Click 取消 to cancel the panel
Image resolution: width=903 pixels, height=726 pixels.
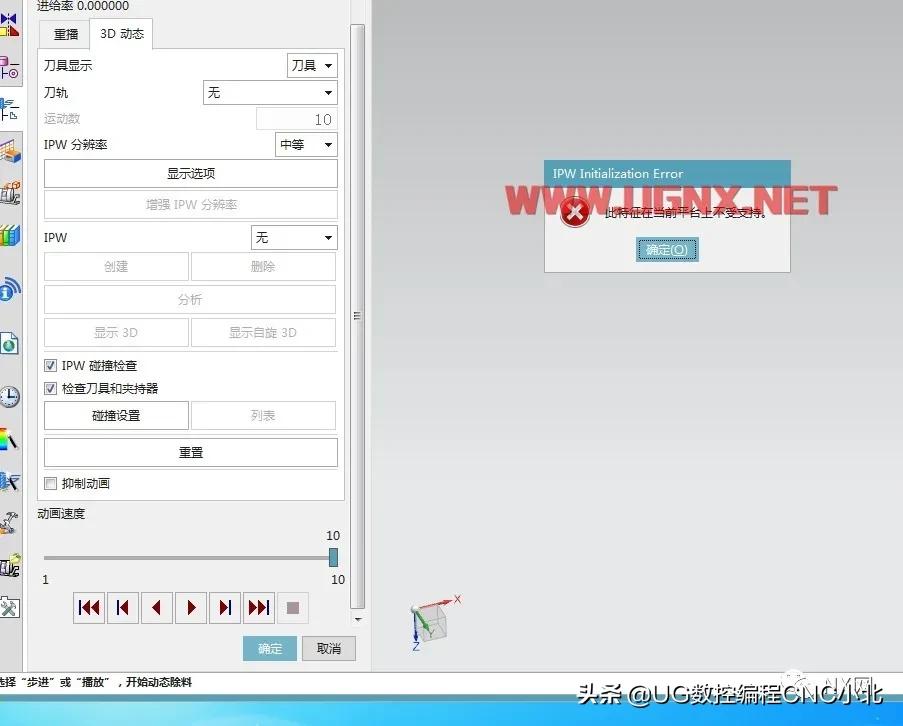[329, 649]
